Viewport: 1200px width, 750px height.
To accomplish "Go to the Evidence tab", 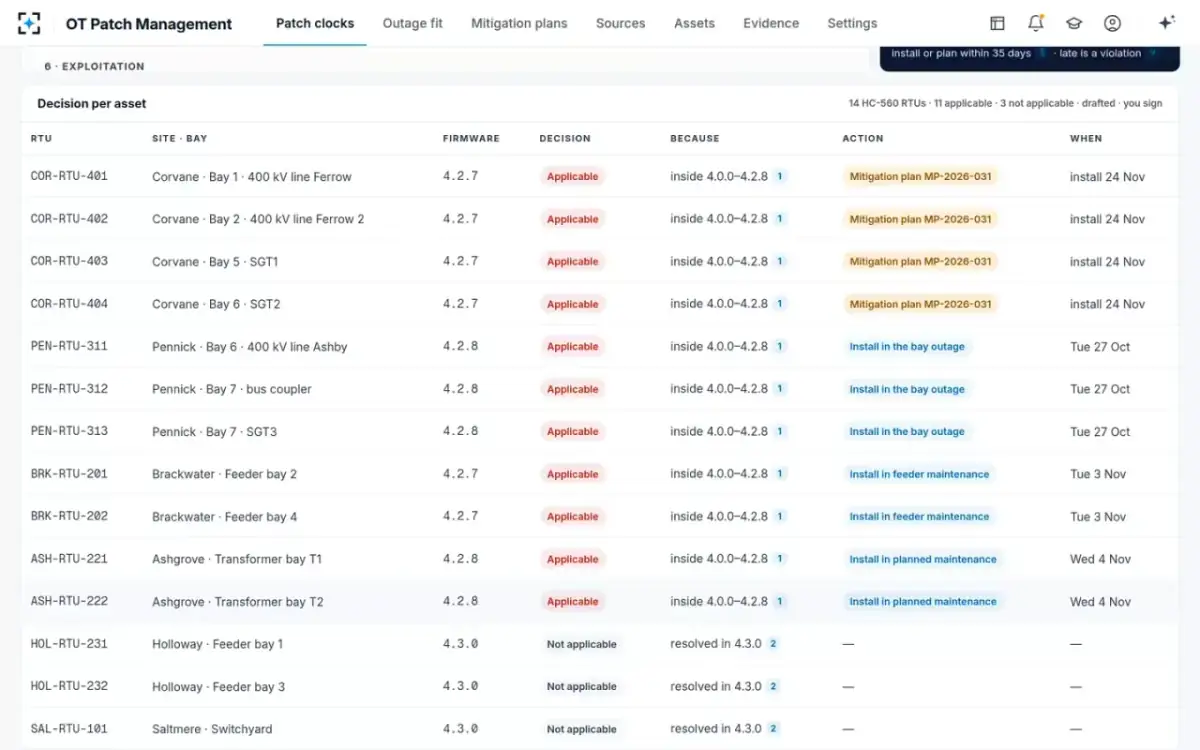I will coord(771,23).
